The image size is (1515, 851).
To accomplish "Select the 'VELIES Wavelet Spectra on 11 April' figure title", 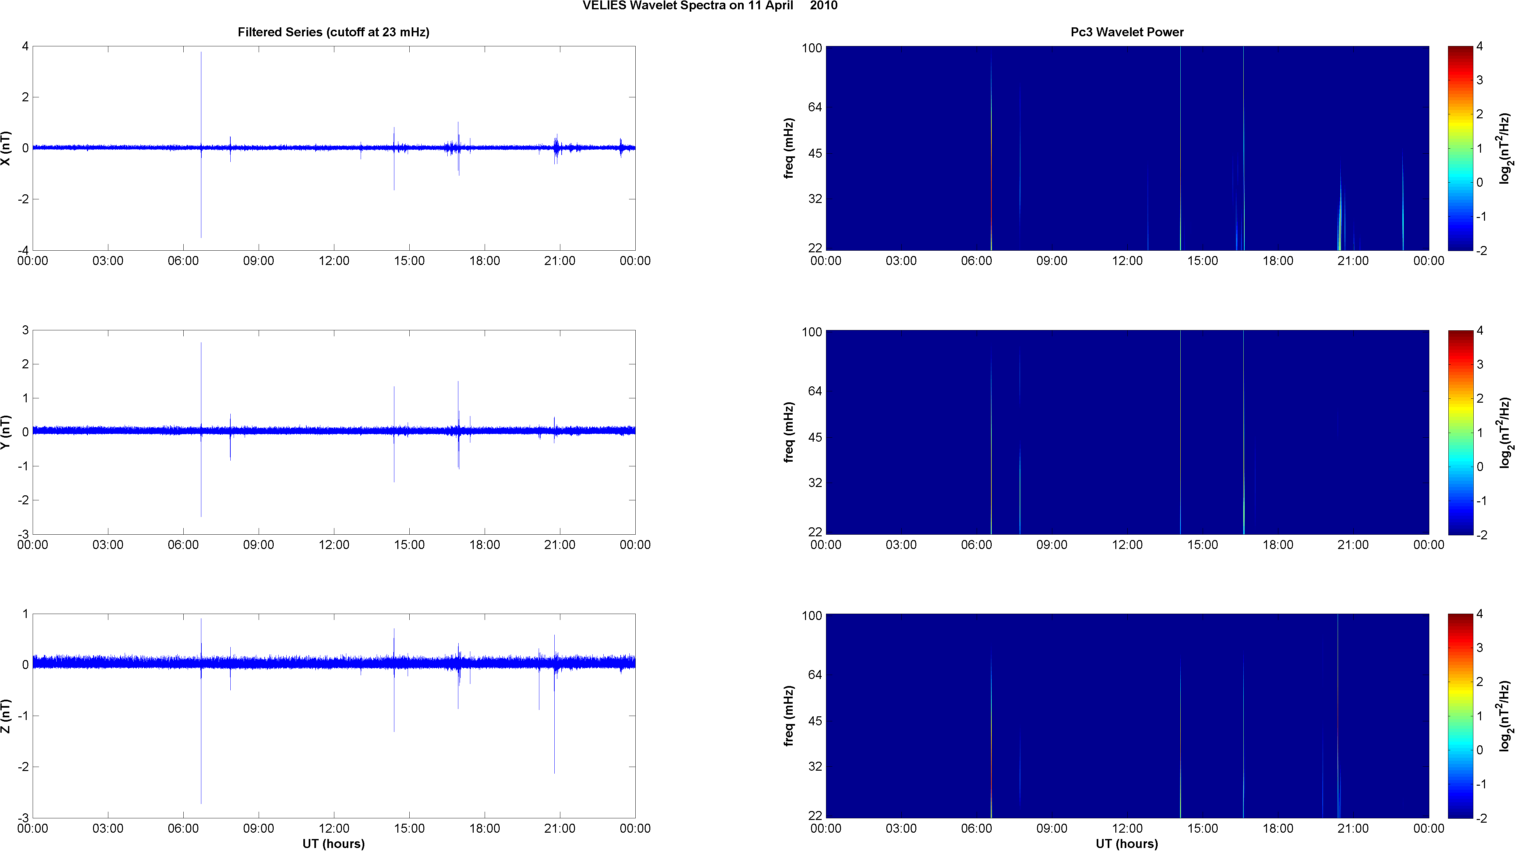I will tap(688, 6).
